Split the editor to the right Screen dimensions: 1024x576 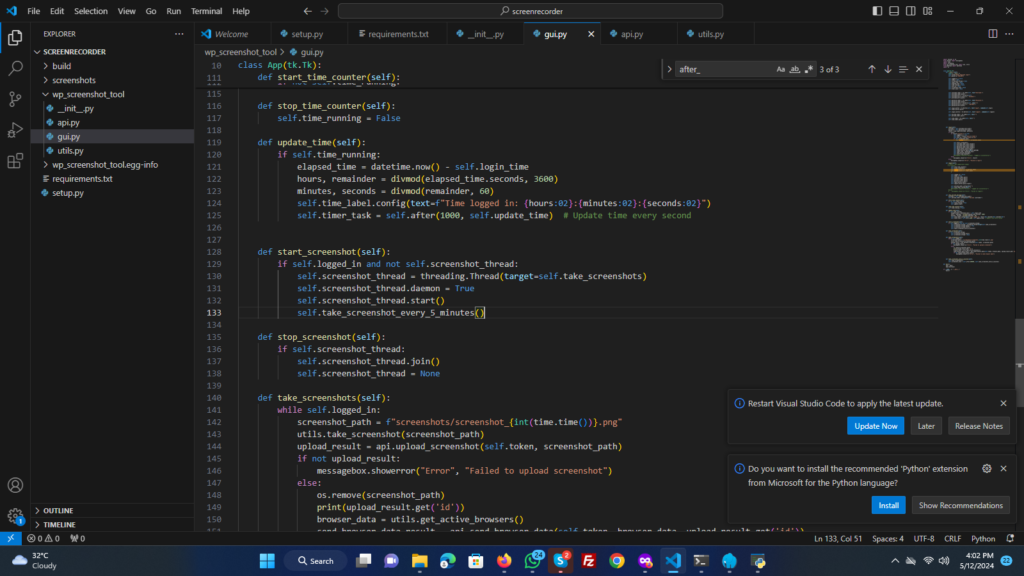pos(993,33)
